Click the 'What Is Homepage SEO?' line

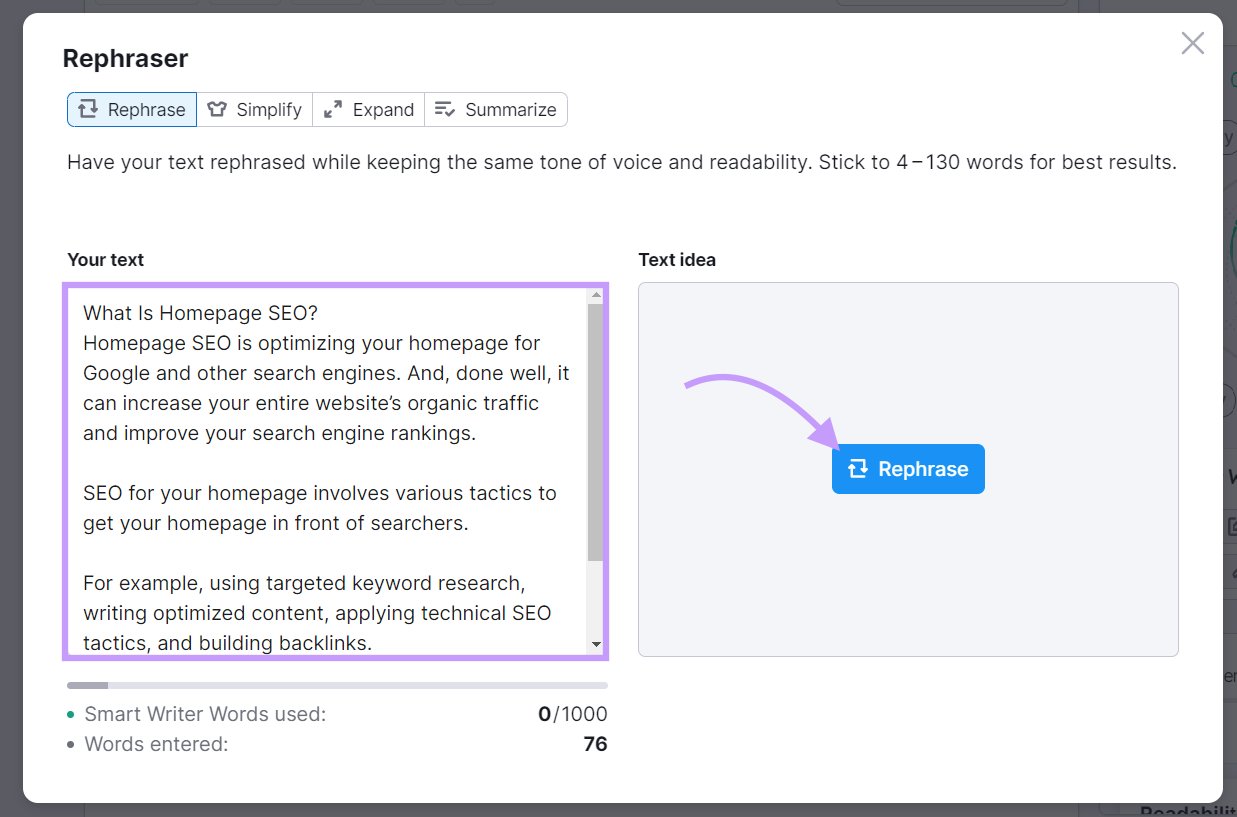pos(200,313)
